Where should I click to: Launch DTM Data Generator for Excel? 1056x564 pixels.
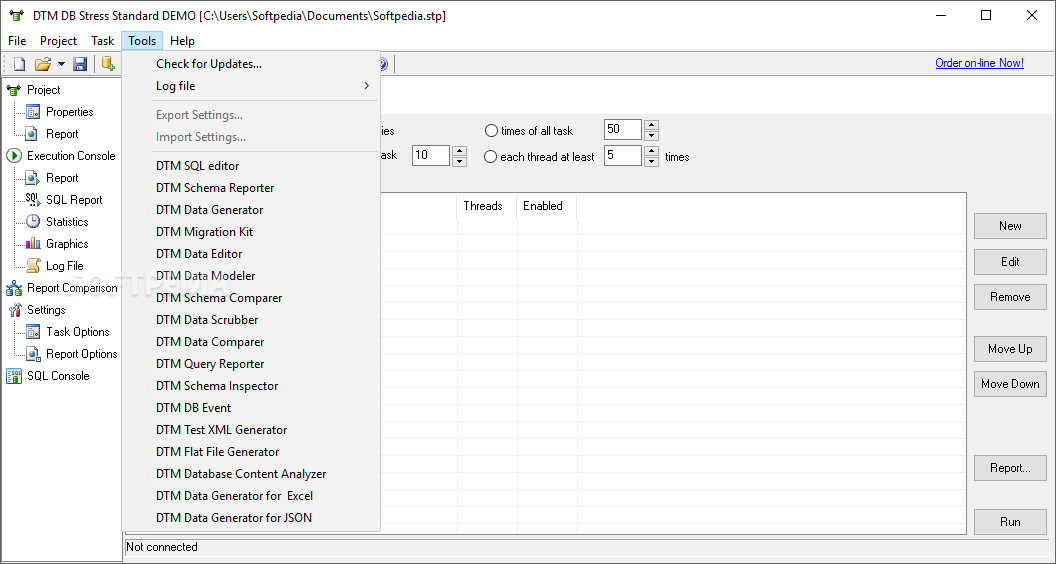point(251,496)
